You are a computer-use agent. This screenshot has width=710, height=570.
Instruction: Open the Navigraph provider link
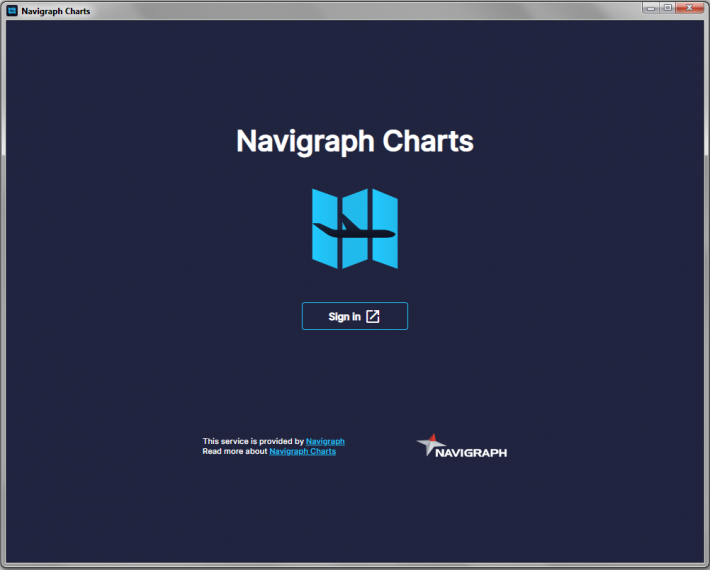tap(325, 441)
